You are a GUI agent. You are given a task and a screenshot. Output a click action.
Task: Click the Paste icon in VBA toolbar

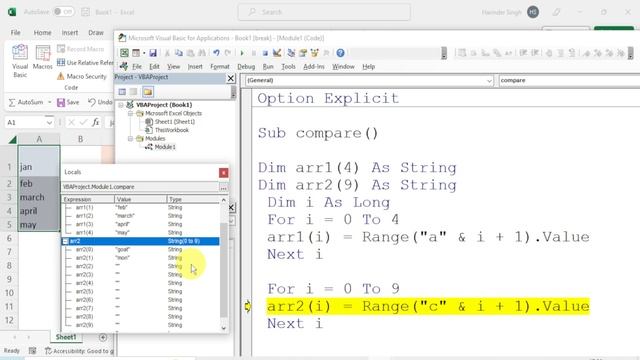[190, 53]
